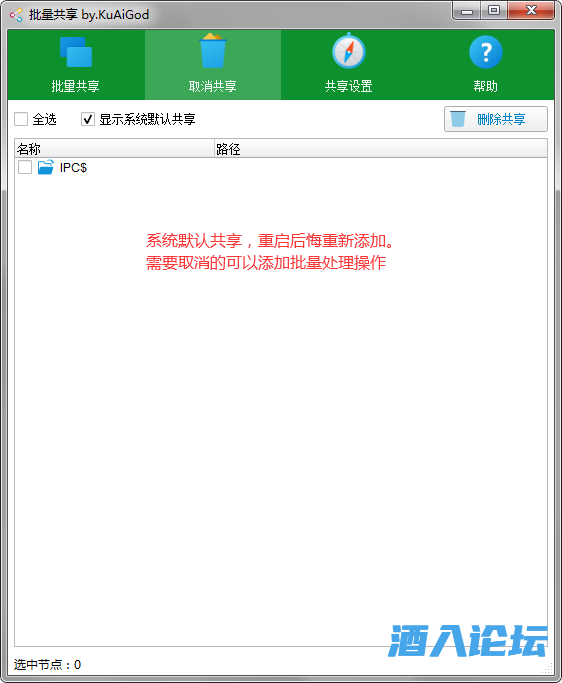562x683 pixels.
Task: Check the IPC$ row checkbox
Action: pyautogui.click(x=25, y=167)
